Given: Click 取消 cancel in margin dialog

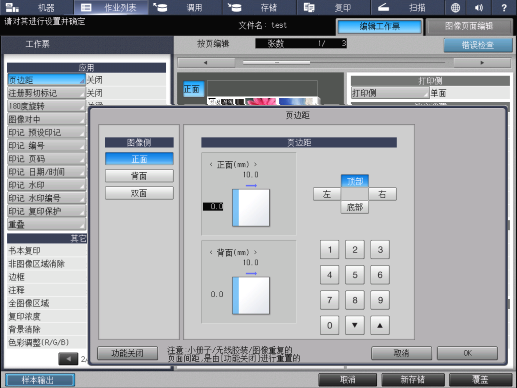Looking at the screenshot, I should point(401,353).
